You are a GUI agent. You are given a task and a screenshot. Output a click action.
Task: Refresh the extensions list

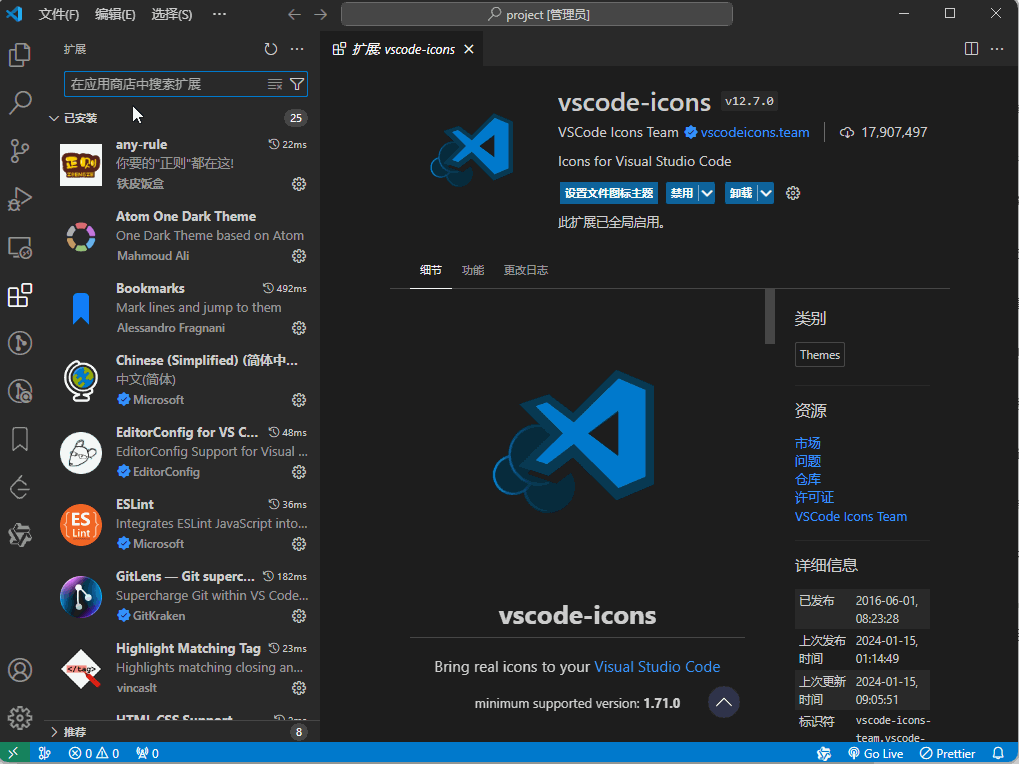(271, 49)
